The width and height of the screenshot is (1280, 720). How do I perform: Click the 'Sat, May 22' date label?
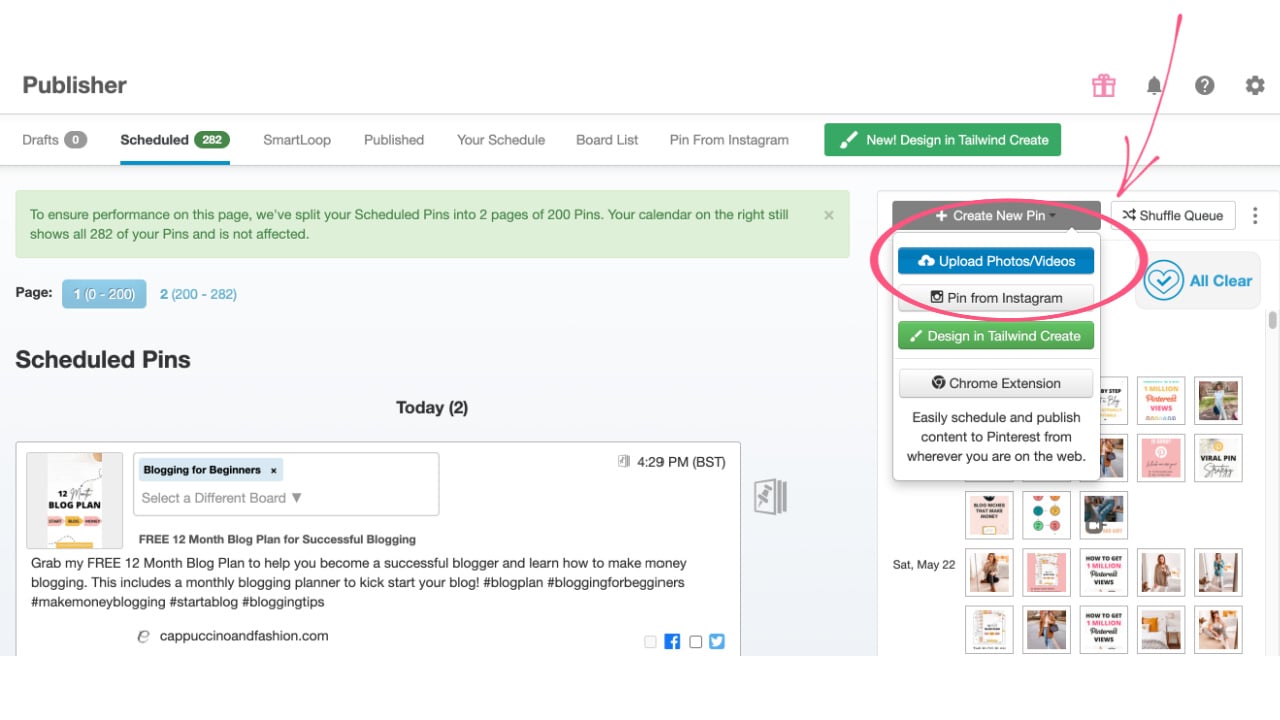923,565
